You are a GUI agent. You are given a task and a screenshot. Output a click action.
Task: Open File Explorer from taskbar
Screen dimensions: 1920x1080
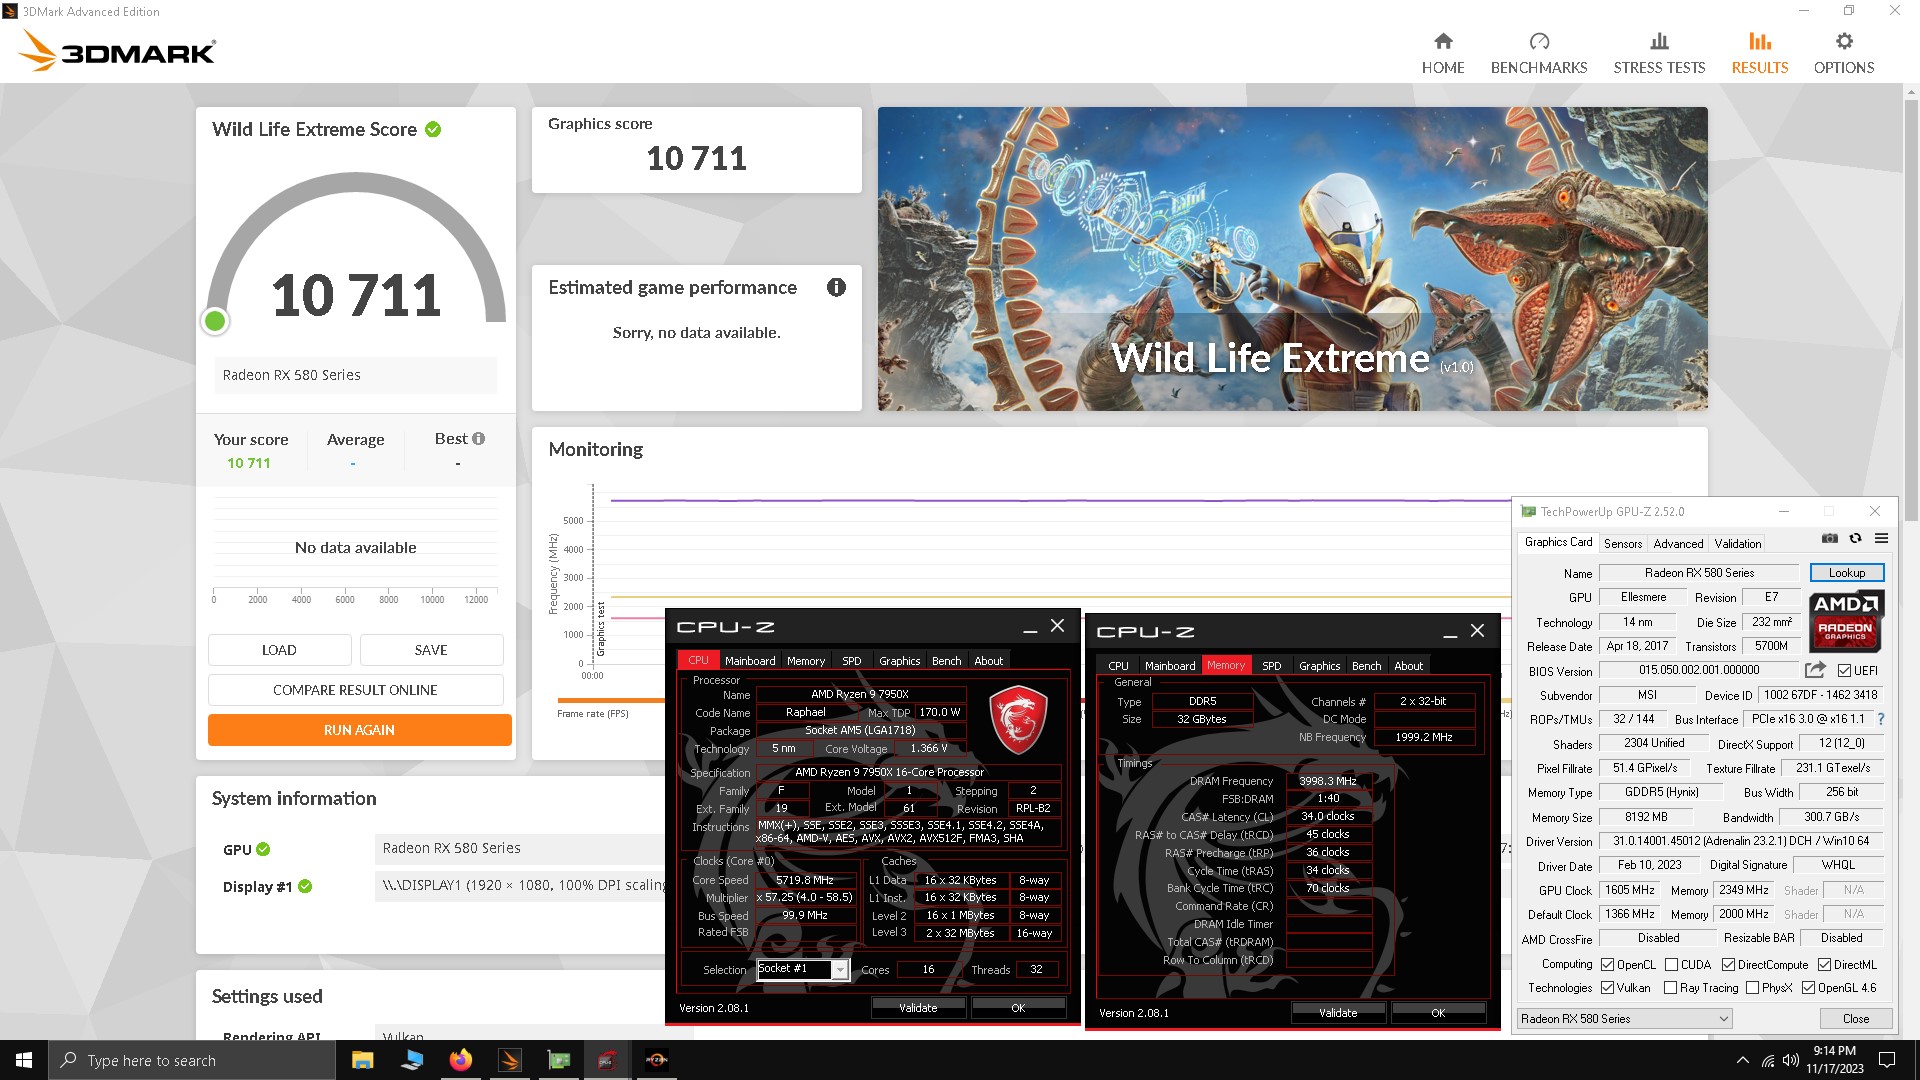[362, 1060]
